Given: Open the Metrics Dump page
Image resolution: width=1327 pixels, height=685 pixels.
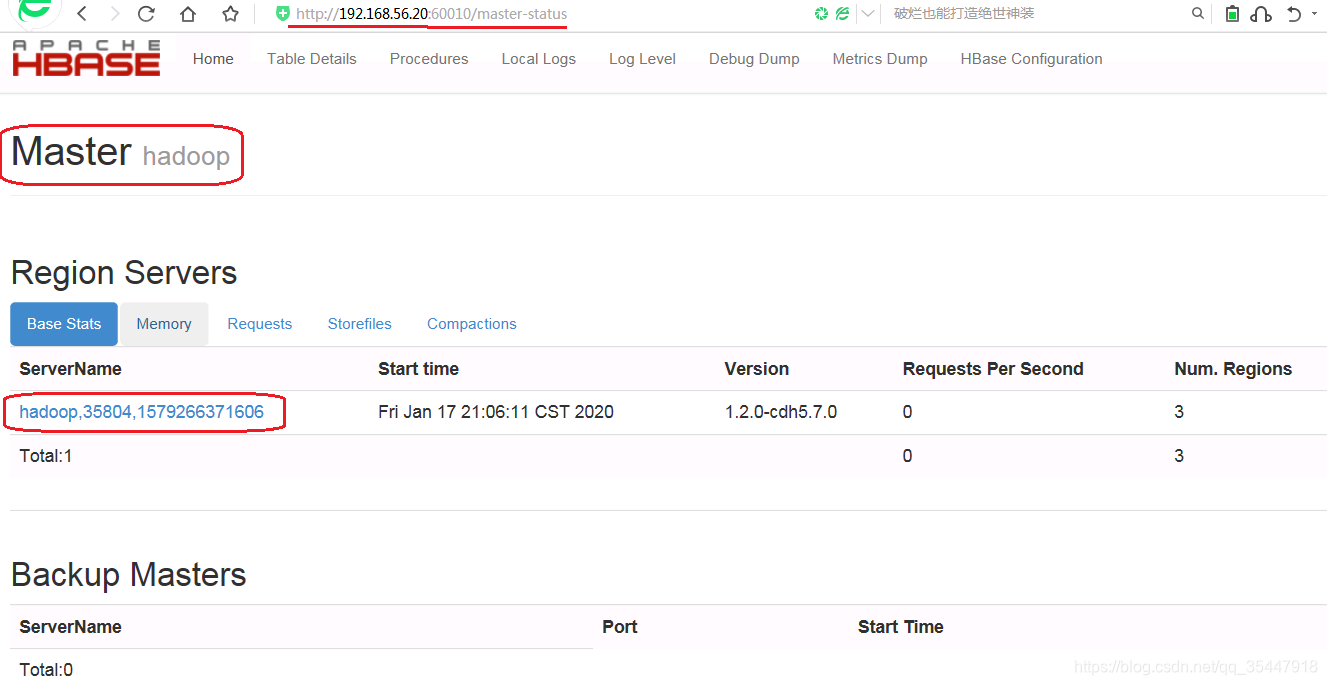Looking at the screenshot, I should click(880, 59).
